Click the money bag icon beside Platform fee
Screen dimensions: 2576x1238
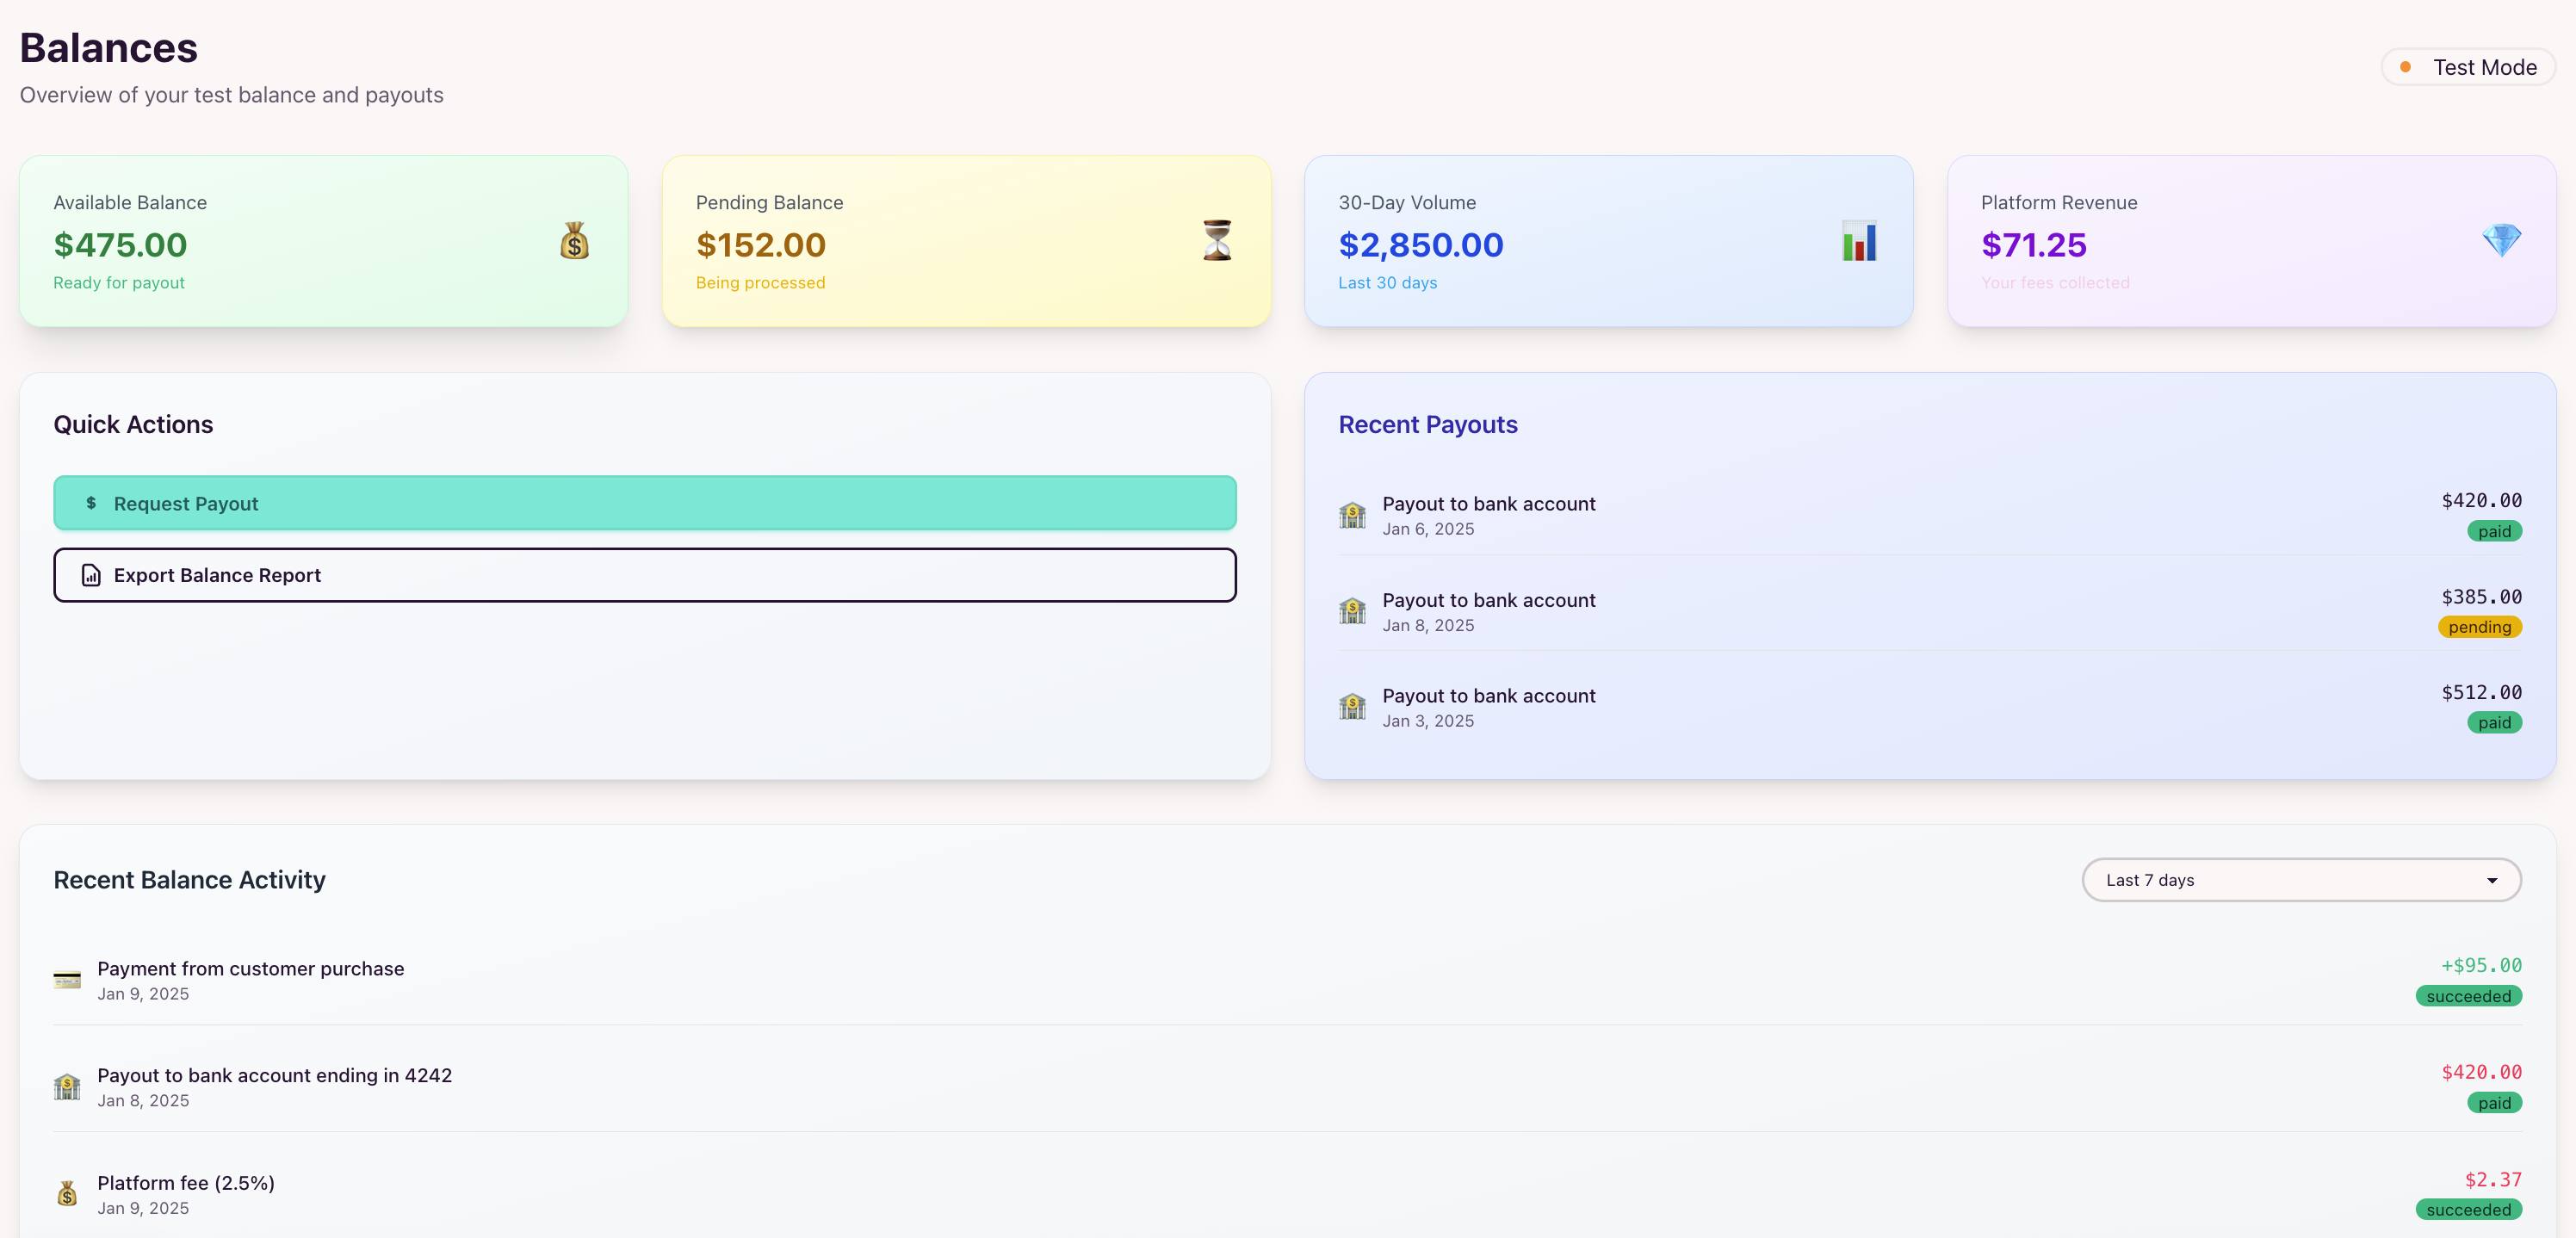click(67, 1194)
